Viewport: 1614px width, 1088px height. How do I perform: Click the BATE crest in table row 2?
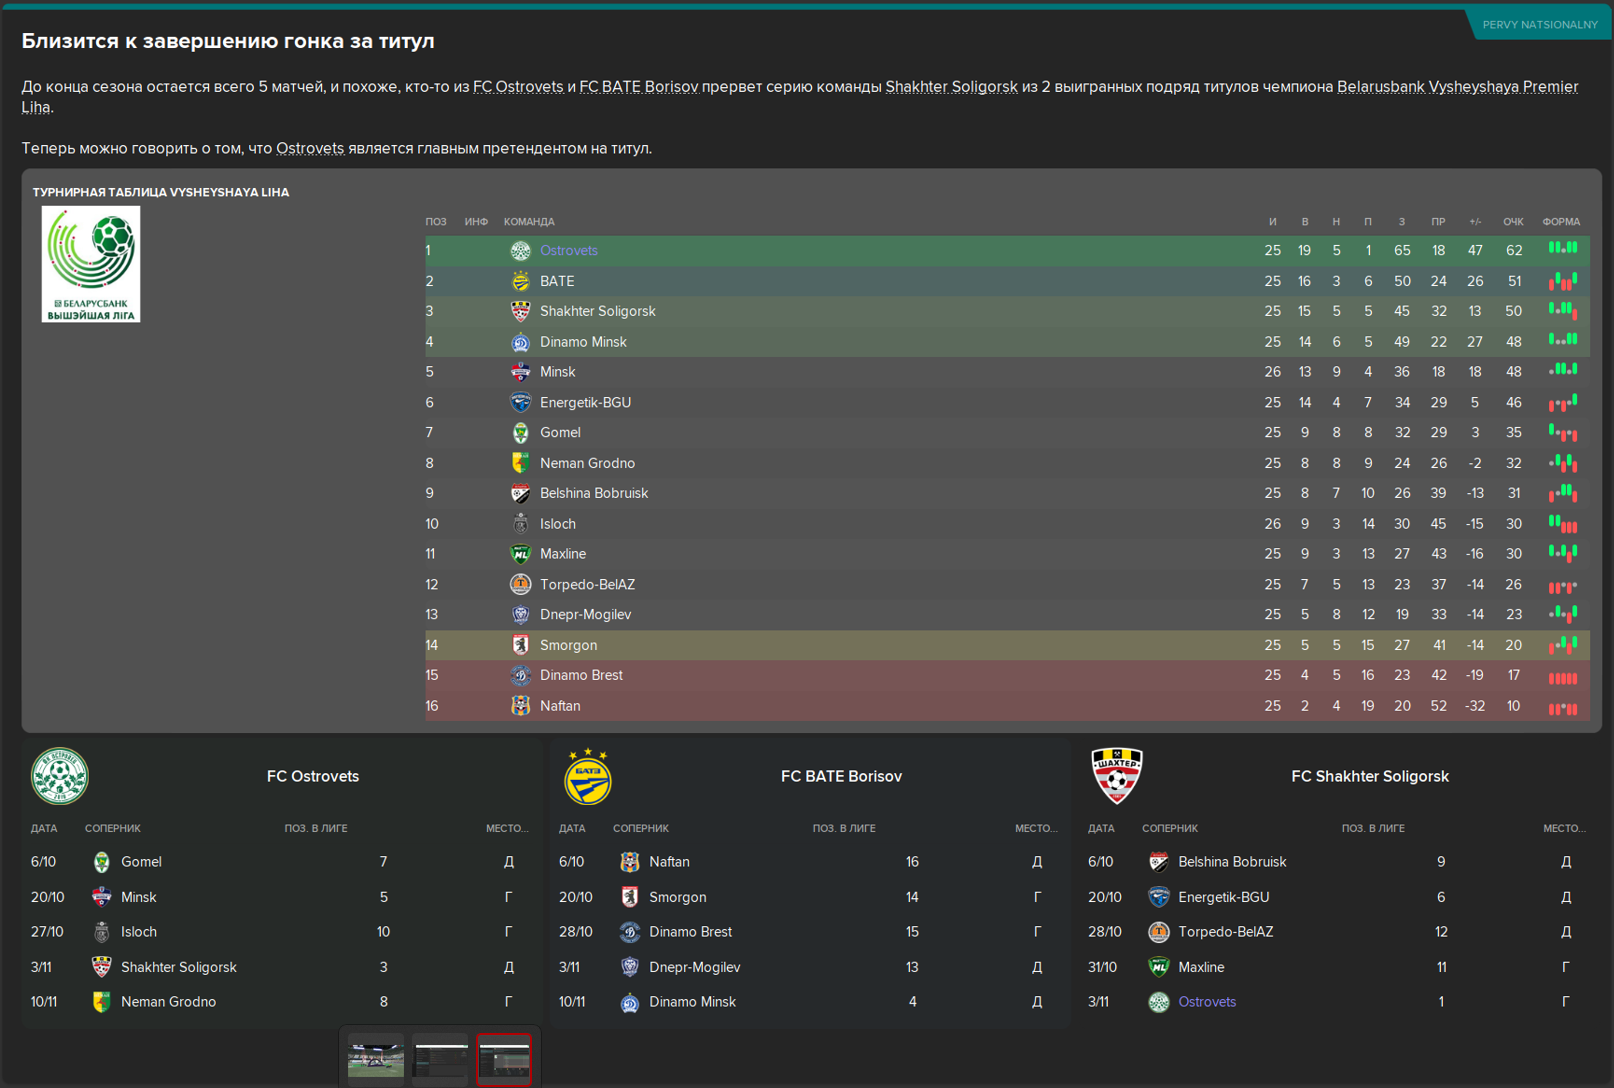520,281
